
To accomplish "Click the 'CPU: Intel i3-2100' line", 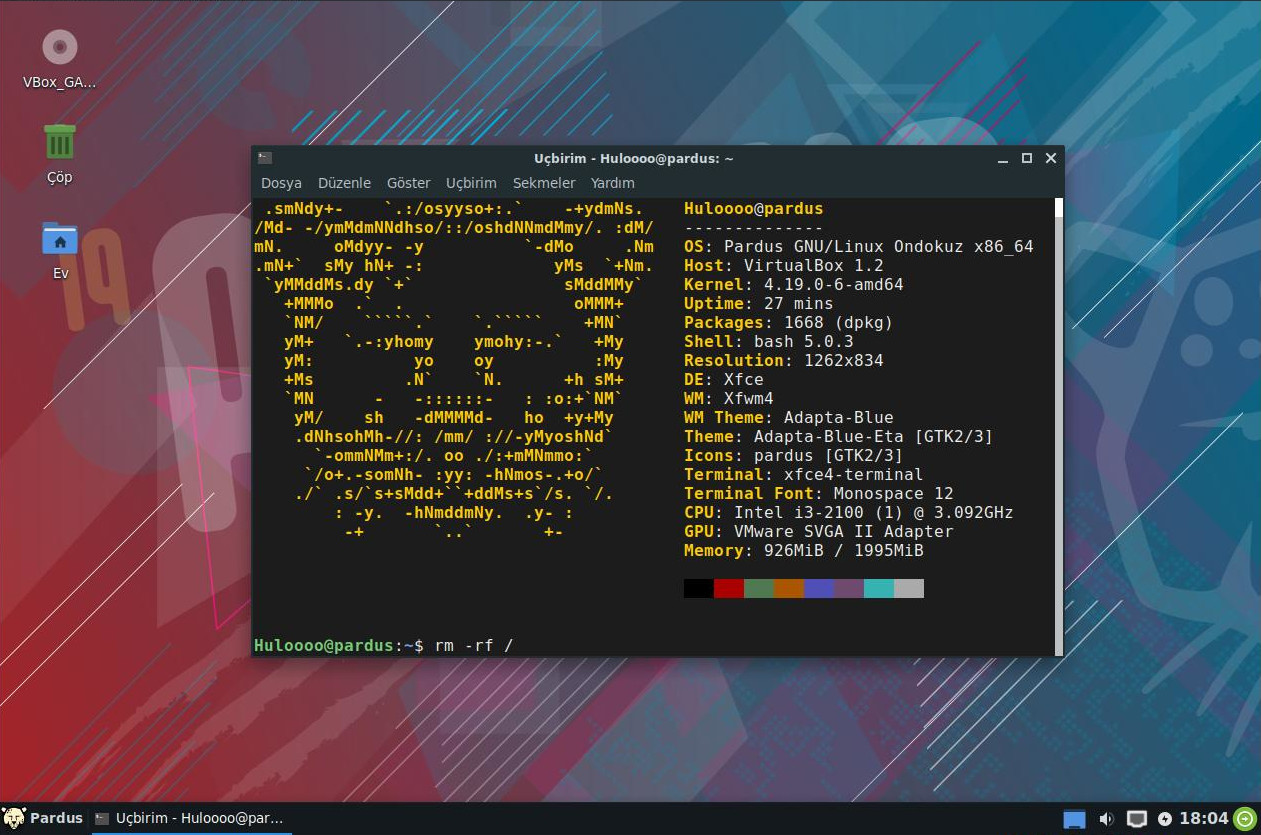I will 849,513.
